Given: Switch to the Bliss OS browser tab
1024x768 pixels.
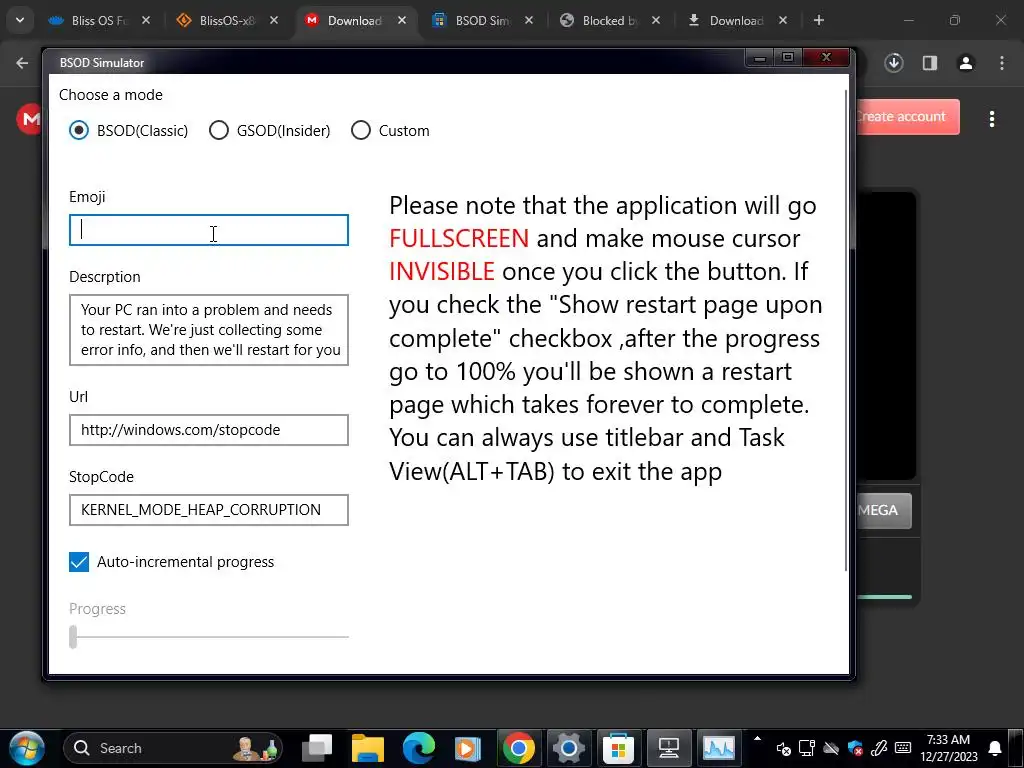Looking at the screenshot, I should (x=99, y=20).
